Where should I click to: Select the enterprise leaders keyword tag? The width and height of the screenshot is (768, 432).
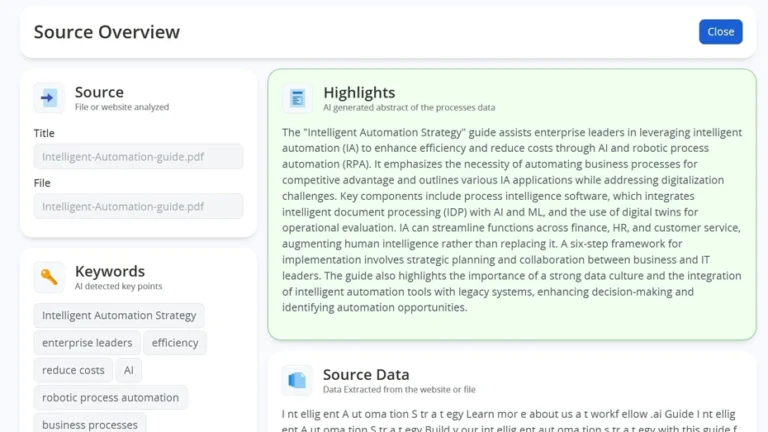click(87, 343)
